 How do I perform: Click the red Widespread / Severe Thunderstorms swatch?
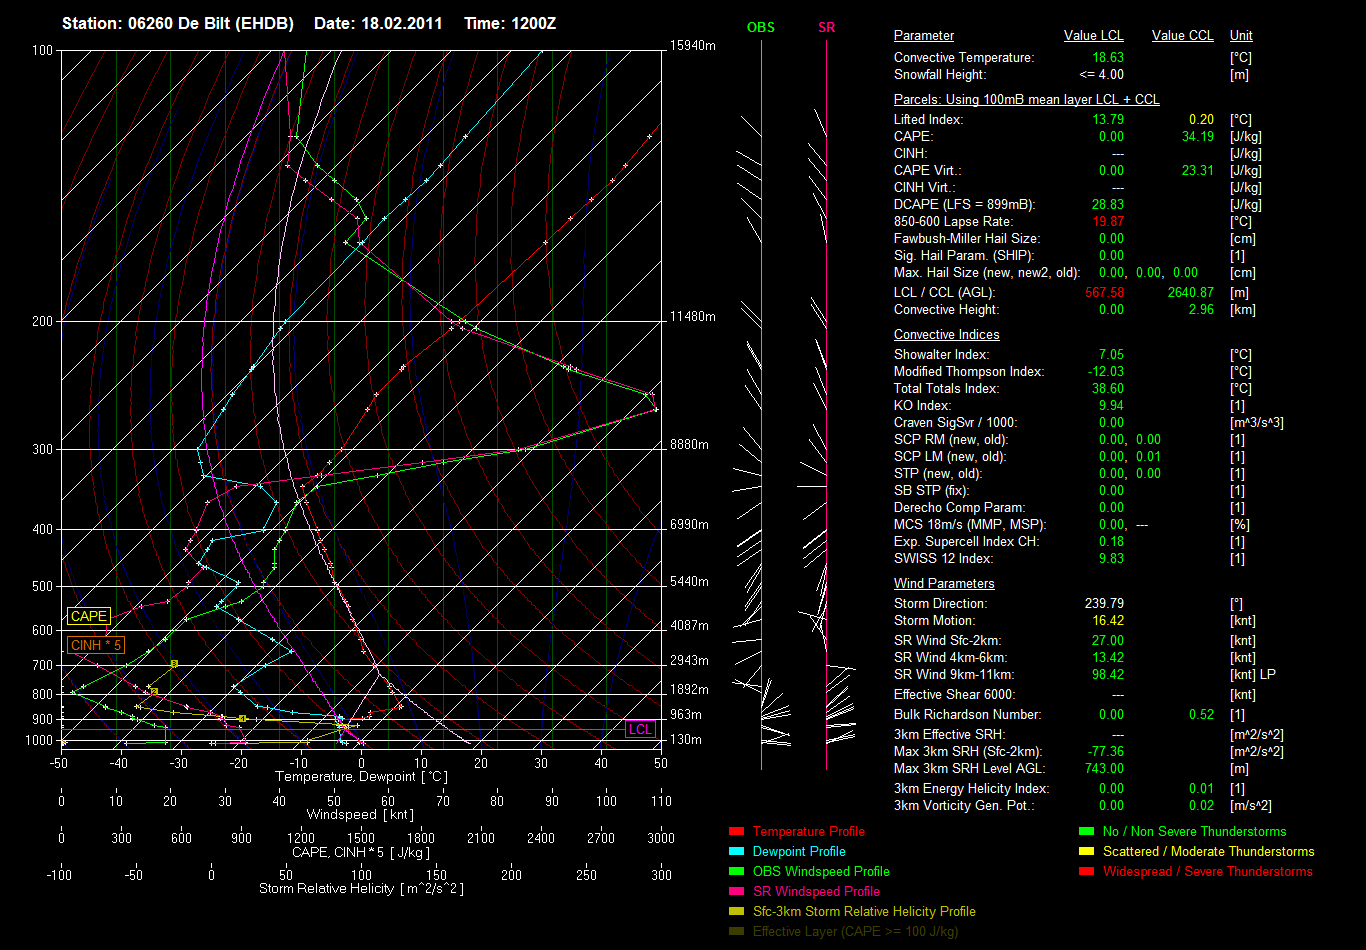pos(1086,871)
